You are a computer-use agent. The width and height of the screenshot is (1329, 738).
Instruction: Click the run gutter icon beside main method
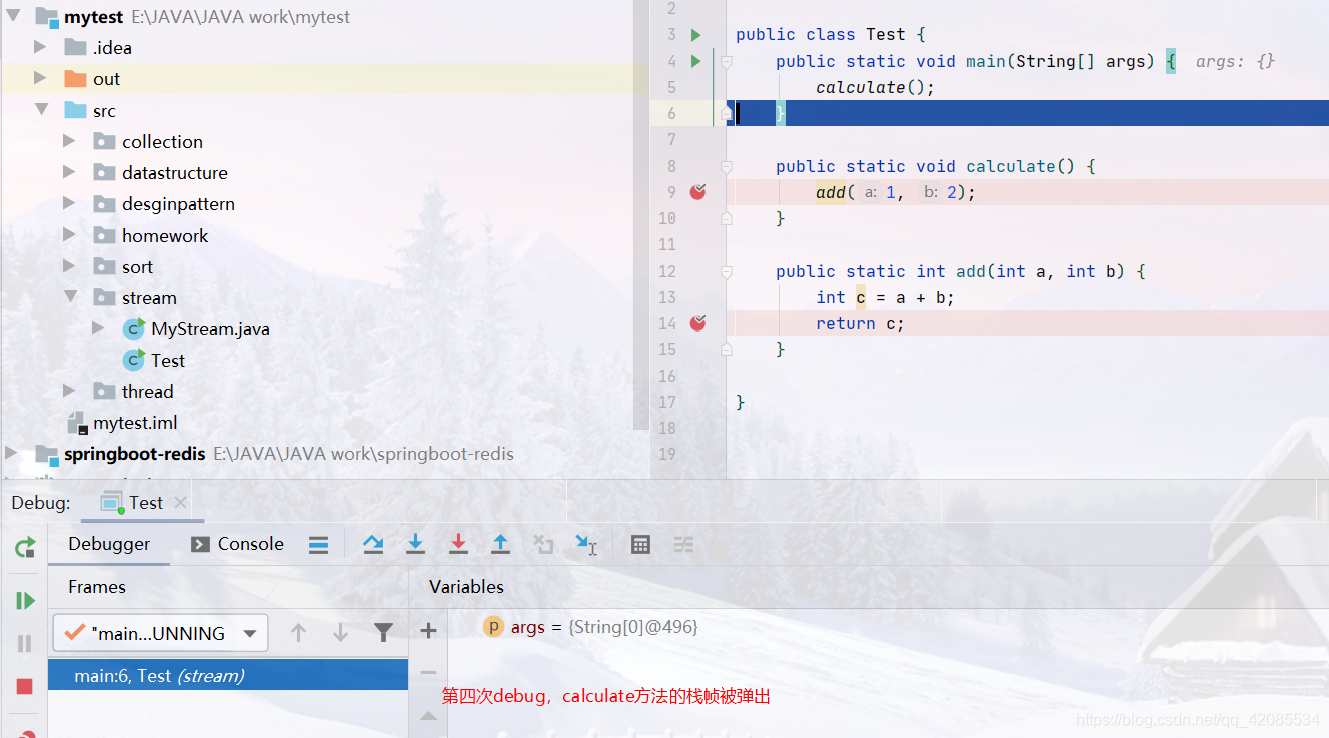tap(696, 61)
